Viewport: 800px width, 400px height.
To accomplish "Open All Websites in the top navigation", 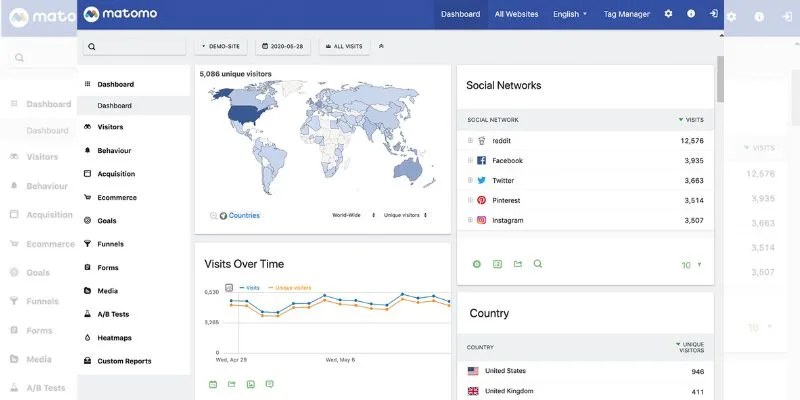I will 516,14.
